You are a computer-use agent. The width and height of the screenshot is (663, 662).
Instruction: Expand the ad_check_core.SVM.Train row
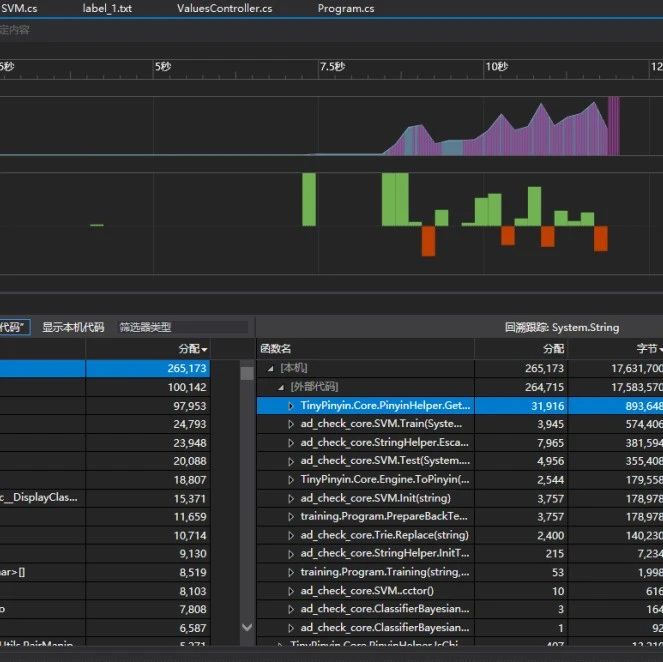(x=291, y=424)
